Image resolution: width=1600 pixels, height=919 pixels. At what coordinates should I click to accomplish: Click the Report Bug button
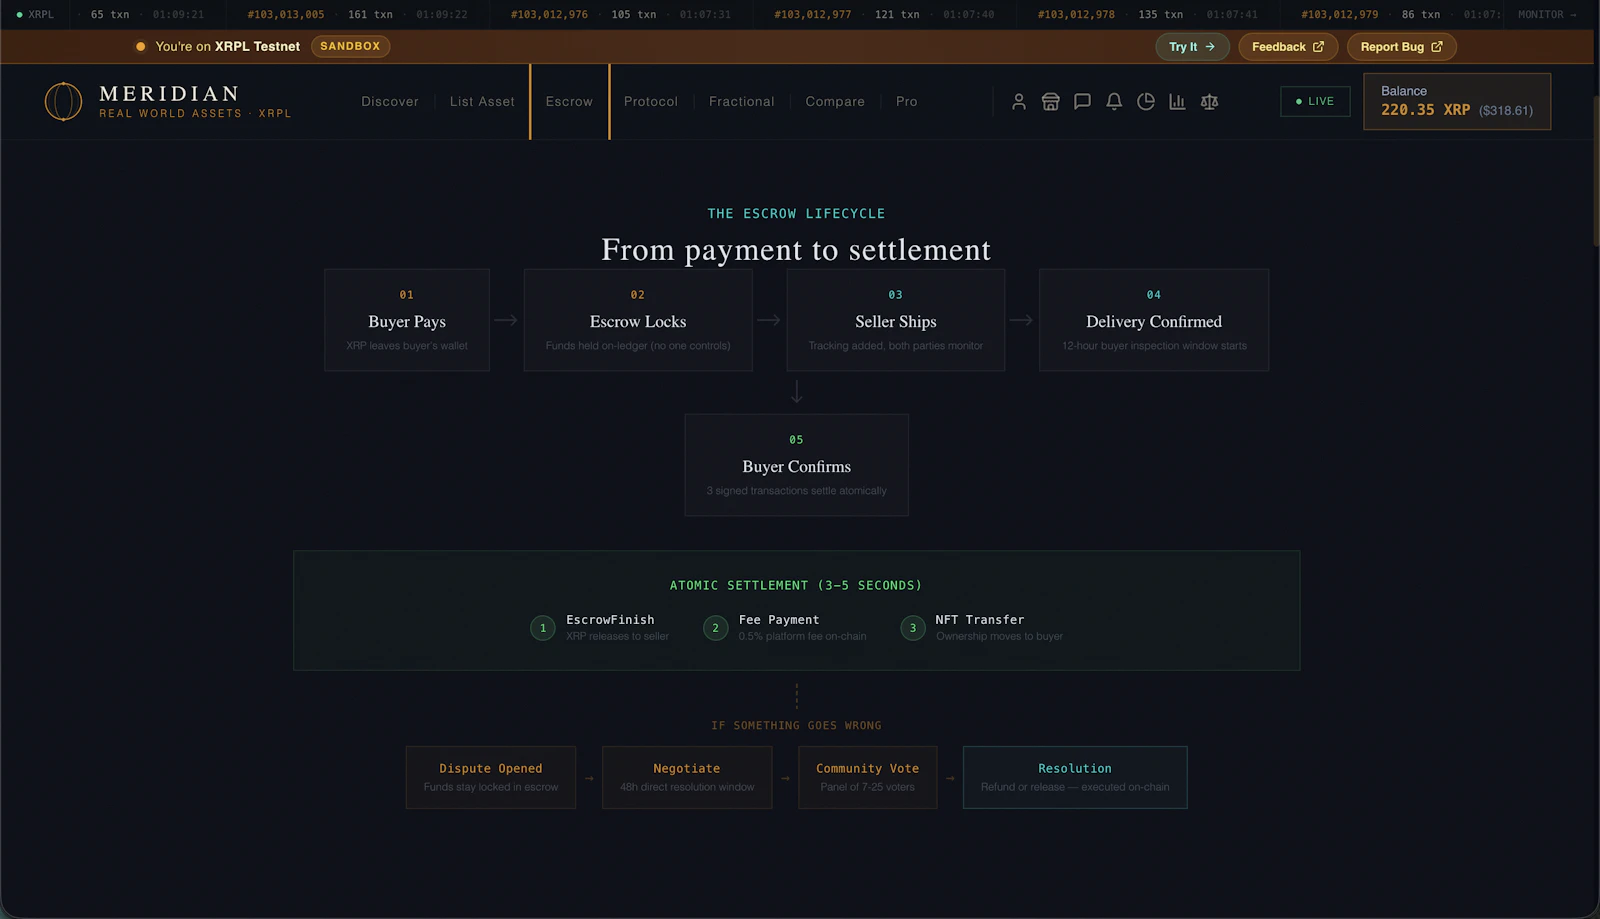click(1401, 47)
